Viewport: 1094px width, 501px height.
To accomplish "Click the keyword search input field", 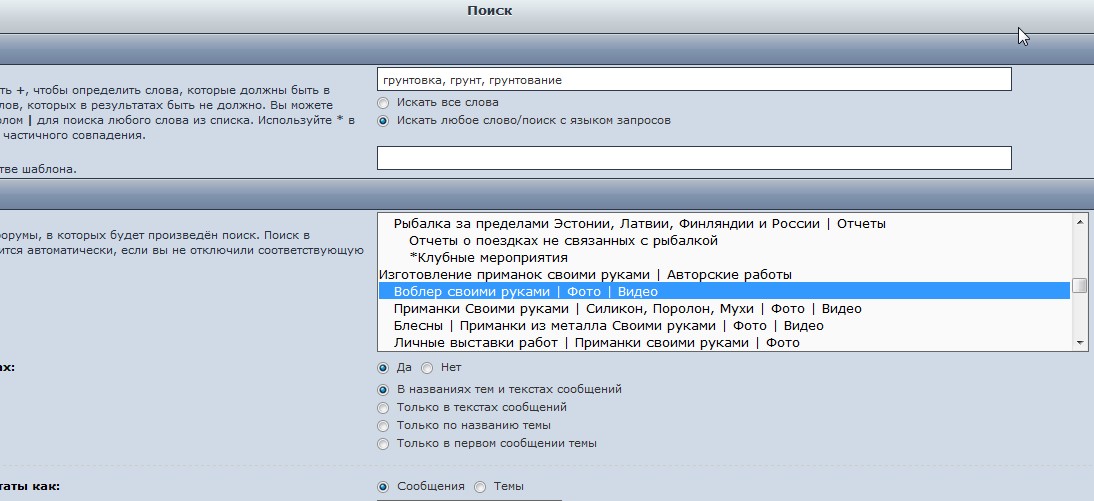I will coord(694,79).
